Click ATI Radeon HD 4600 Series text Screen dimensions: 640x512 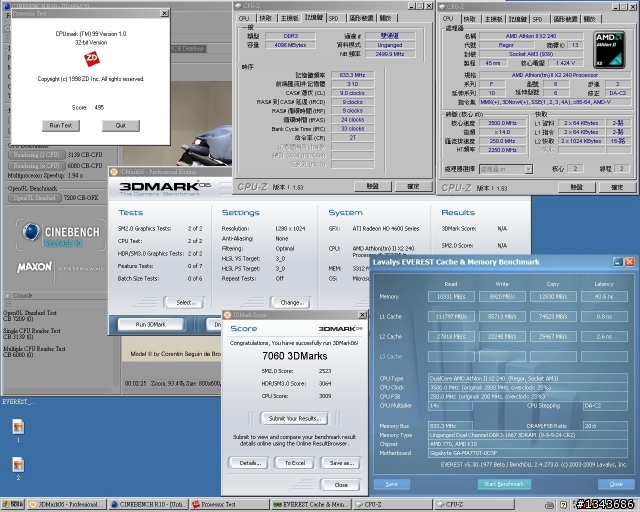coord(386,229)
